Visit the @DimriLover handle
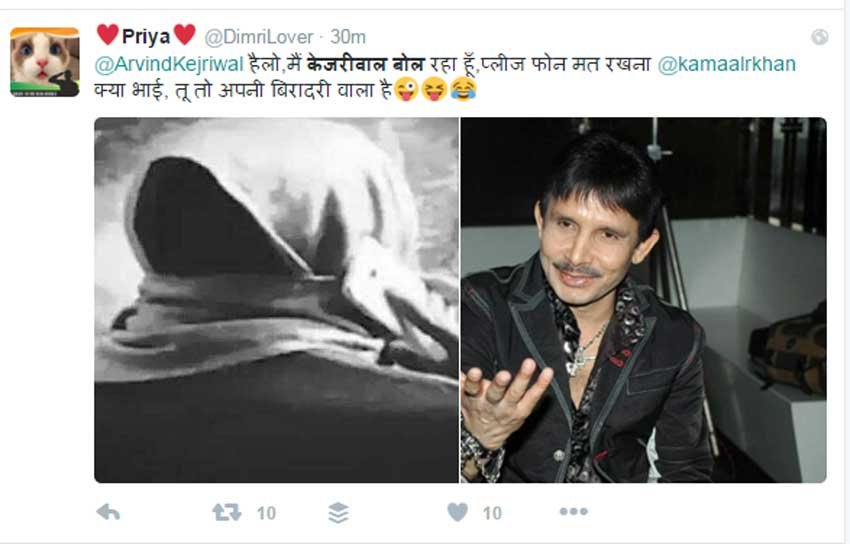 coord(259,37)
